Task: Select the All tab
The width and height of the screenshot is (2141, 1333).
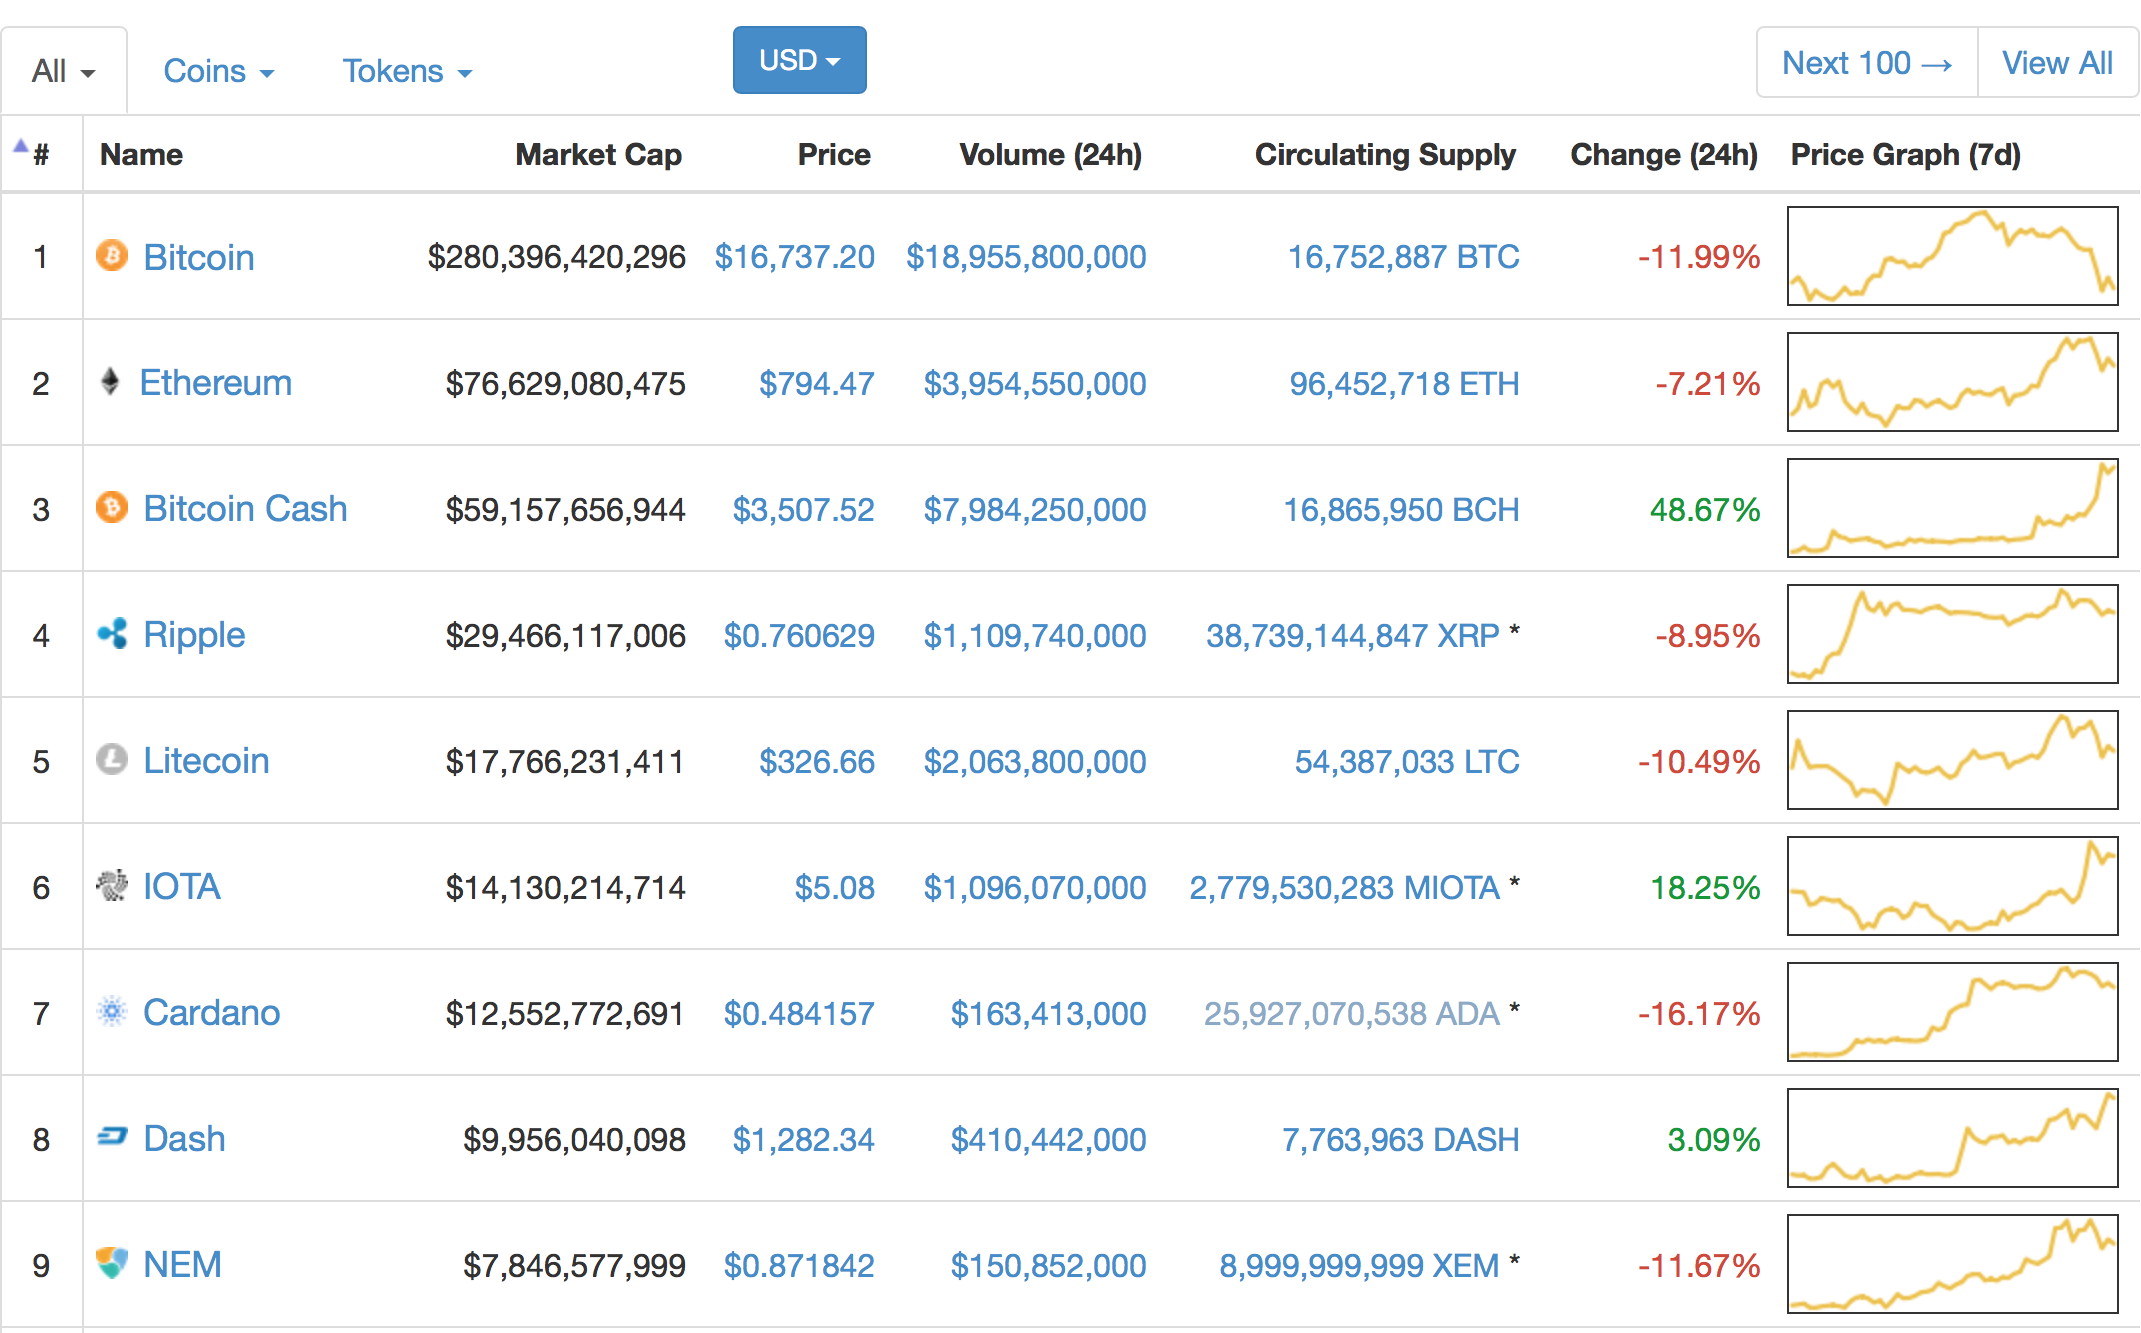Action: (63, 71)
